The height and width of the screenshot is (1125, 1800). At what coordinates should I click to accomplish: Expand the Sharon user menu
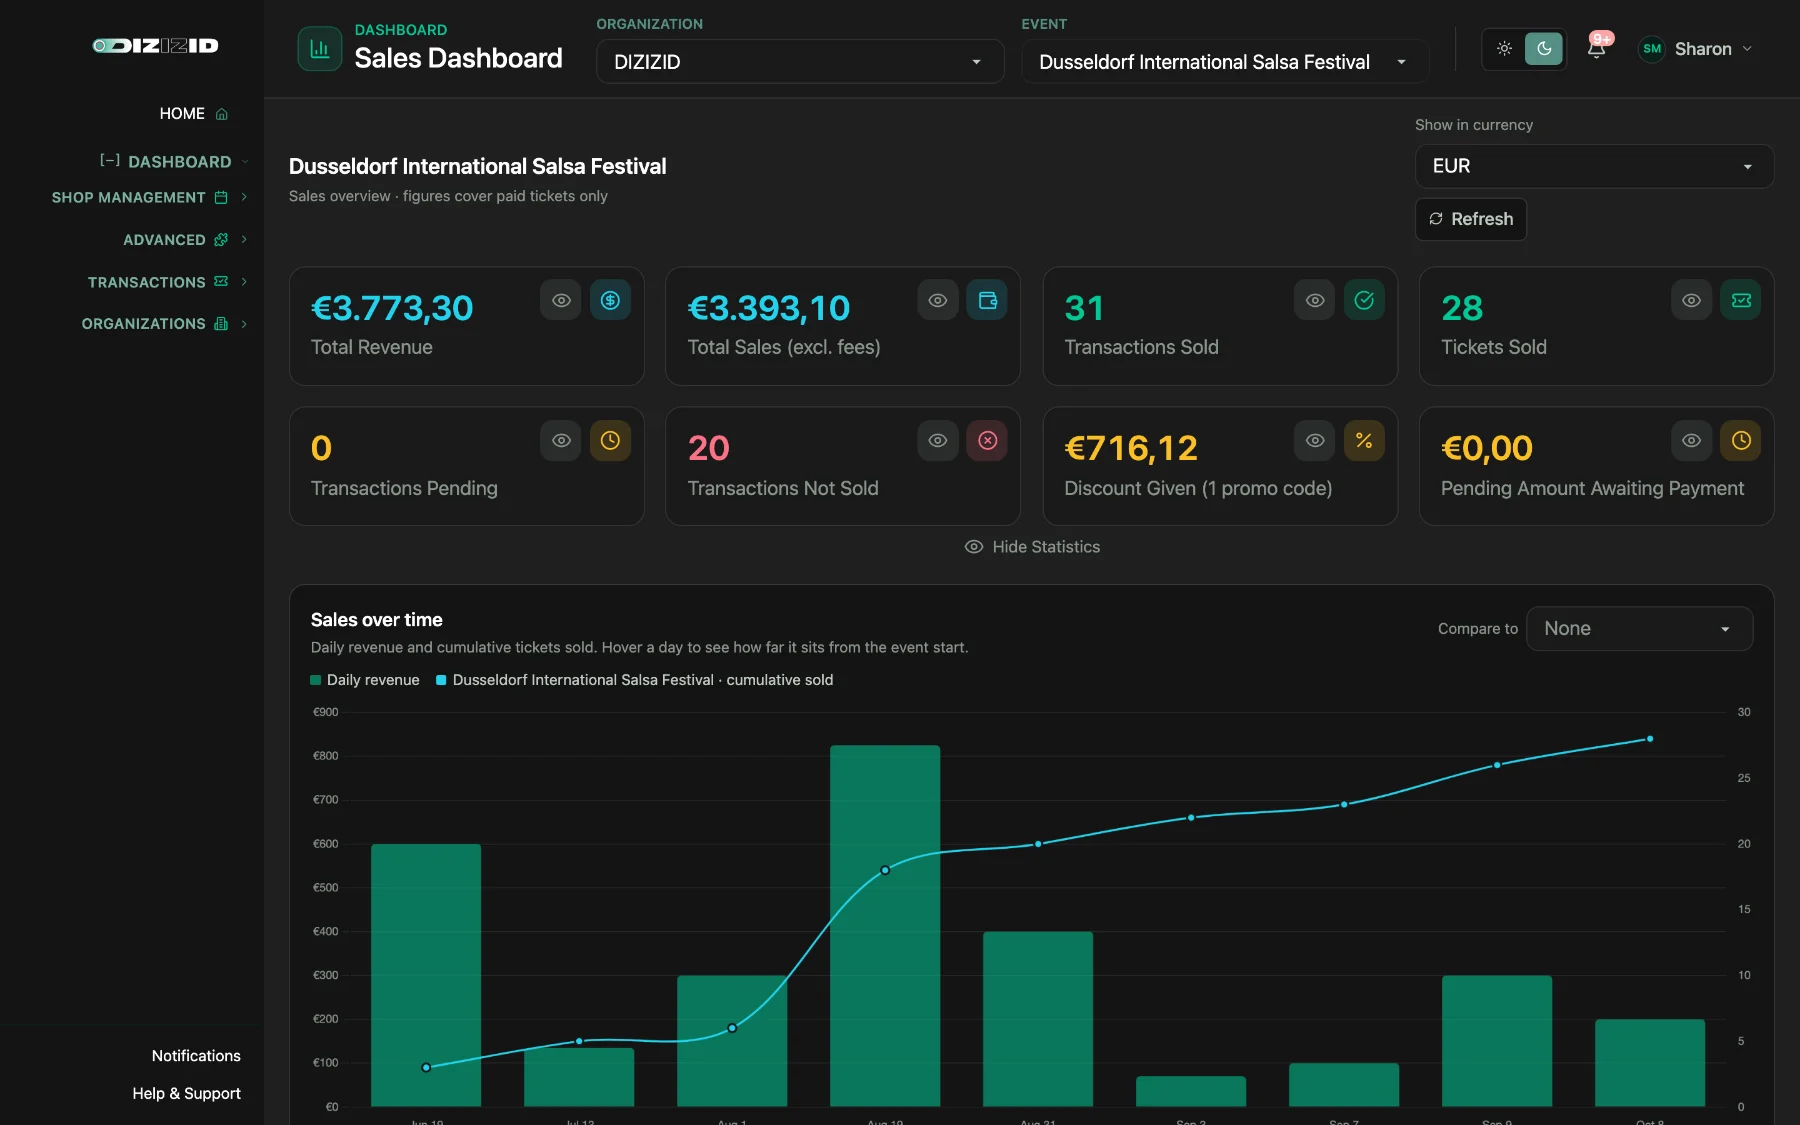[x=1696, y=48]
